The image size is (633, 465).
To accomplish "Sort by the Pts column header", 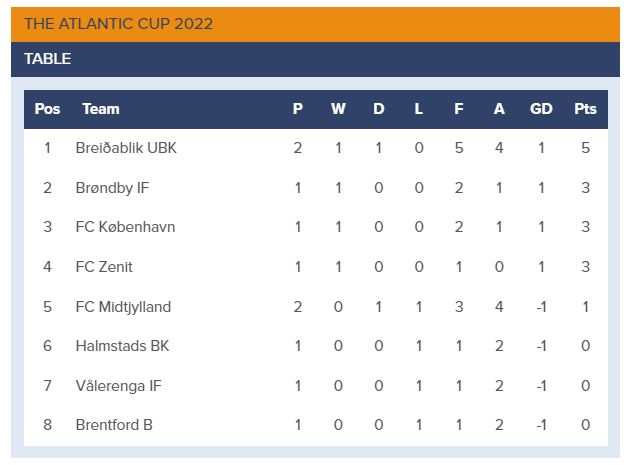I will click(x=585, y=109).
